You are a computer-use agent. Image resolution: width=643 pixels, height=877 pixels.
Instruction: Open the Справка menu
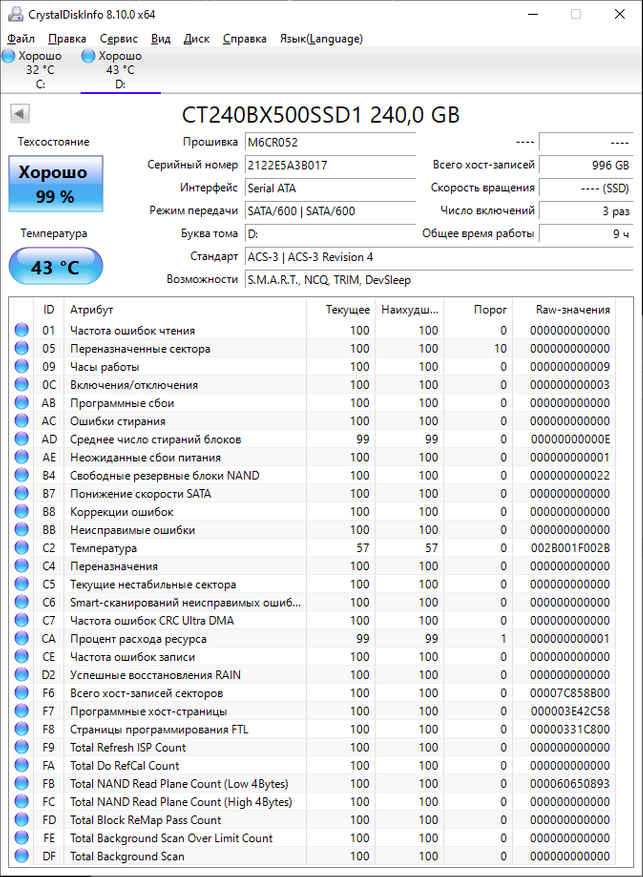(244, 39)
